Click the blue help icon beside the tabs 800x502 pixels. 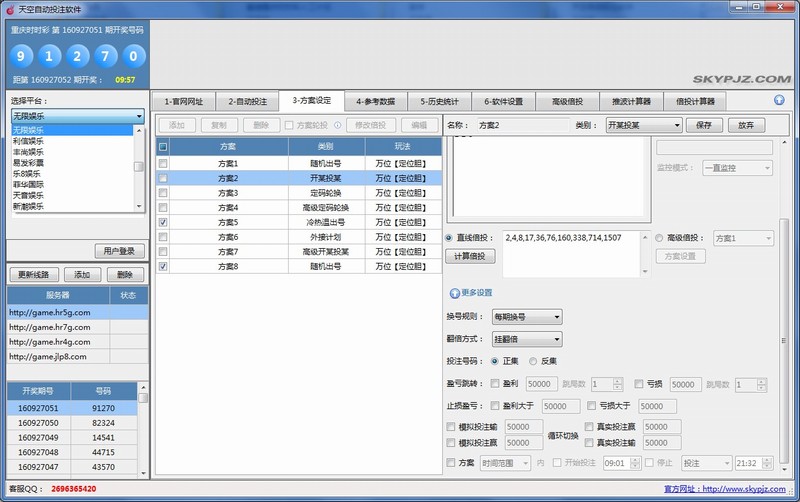pyautogui.click(x=779, y=101)
